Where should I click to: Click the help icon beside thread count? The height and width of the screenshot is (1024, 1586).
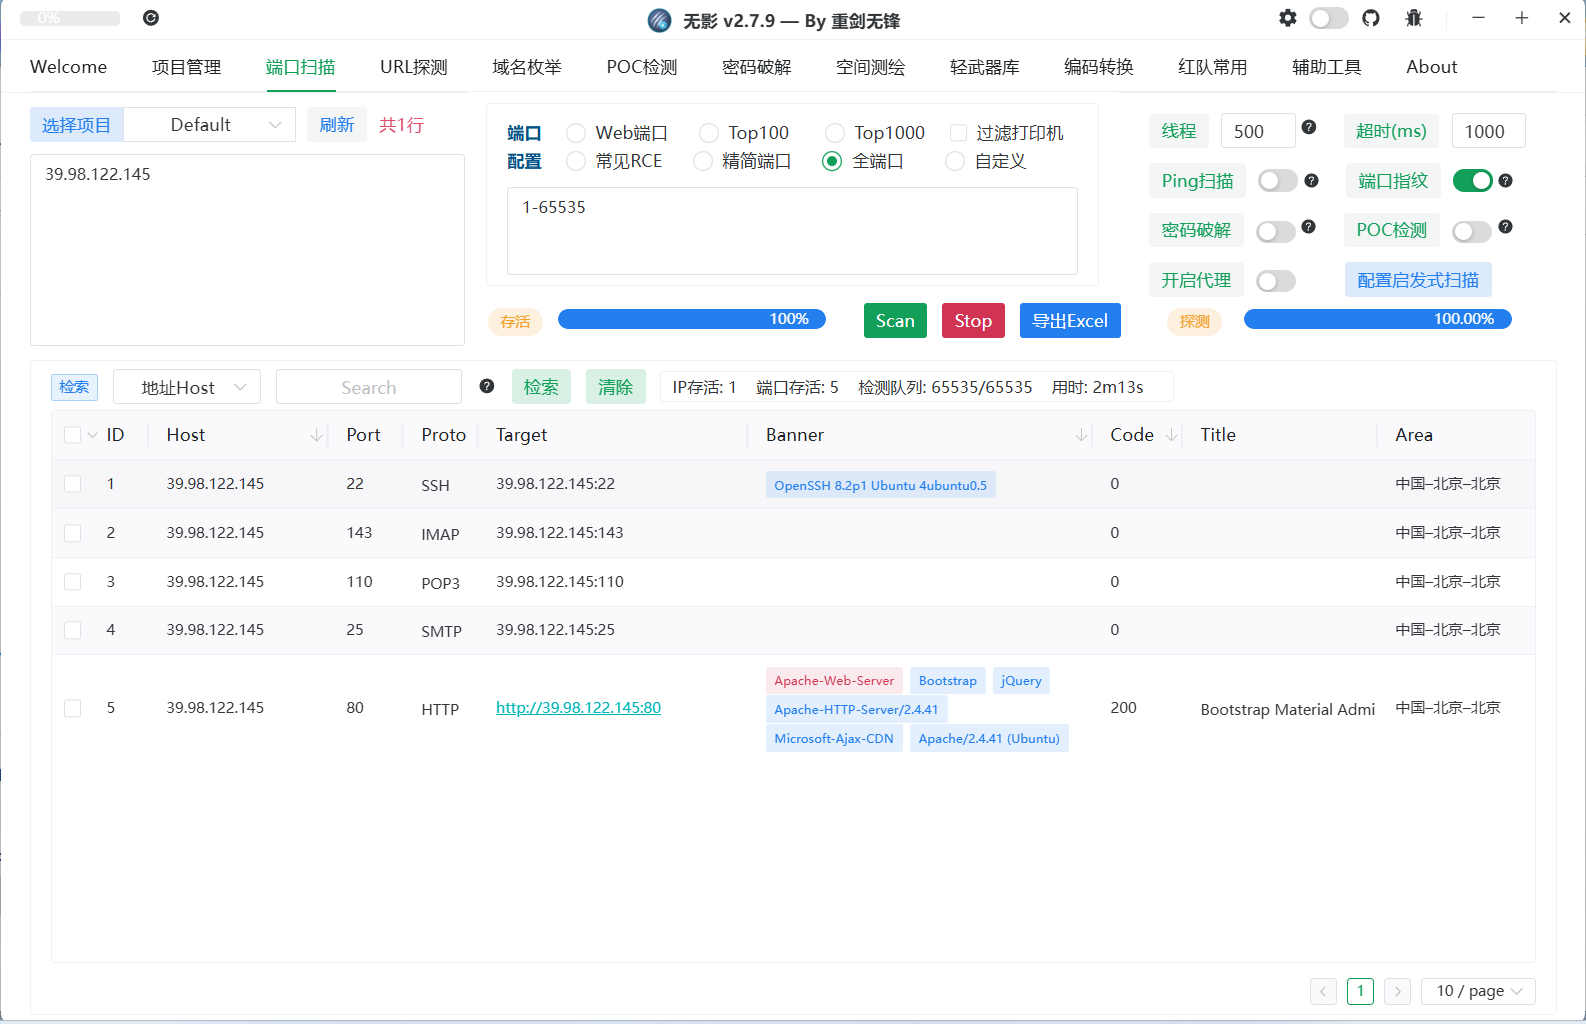click(x=1309, y=127)
